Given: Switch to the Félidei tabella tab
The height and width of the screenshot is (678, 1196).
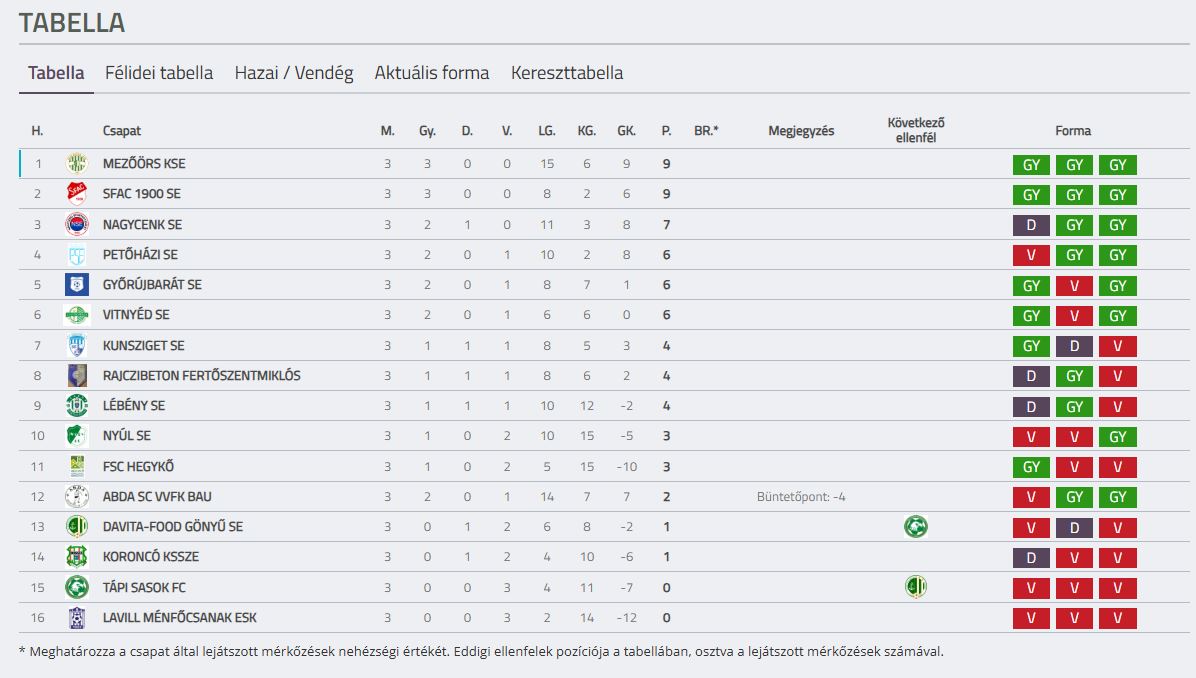Looking at the screenshot, I should (x=159, y=72).
